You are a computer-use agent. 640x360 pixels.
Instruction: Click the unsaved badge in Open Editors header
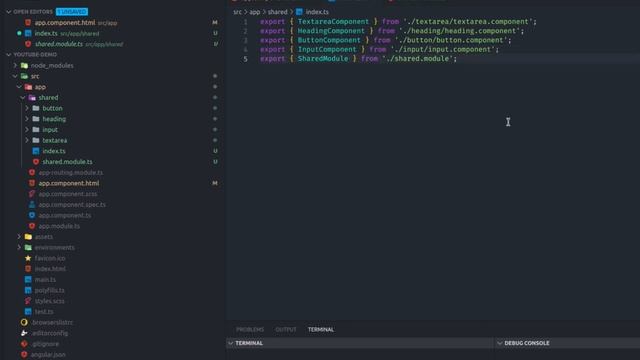tap(72, 12)
